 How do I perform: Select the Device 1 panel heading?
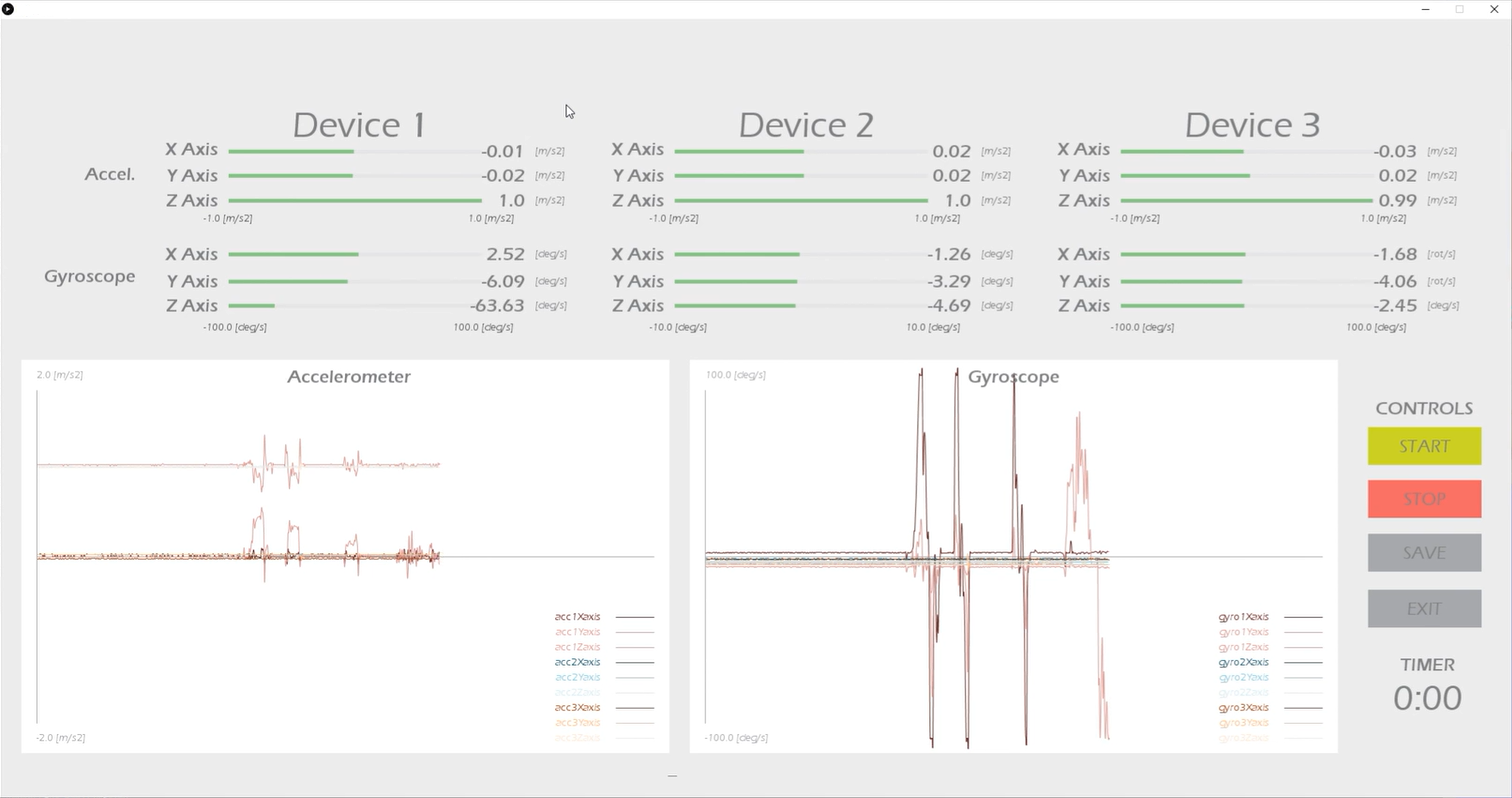[x=358, y=124]
